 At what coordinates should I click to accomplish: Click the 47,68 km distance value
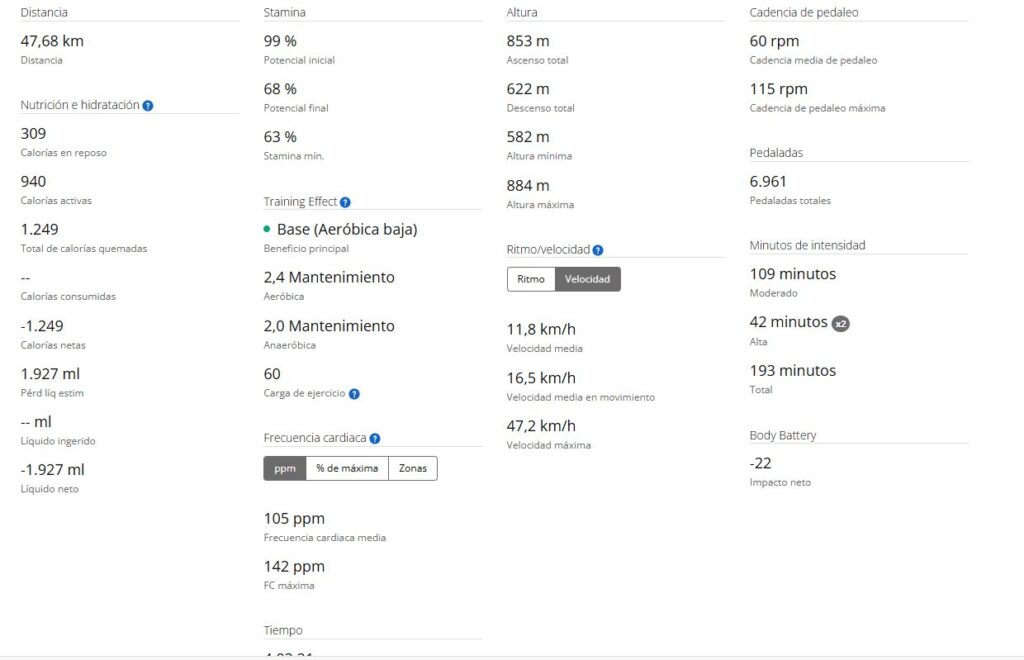pyautogui.click(x=52, y=41)
